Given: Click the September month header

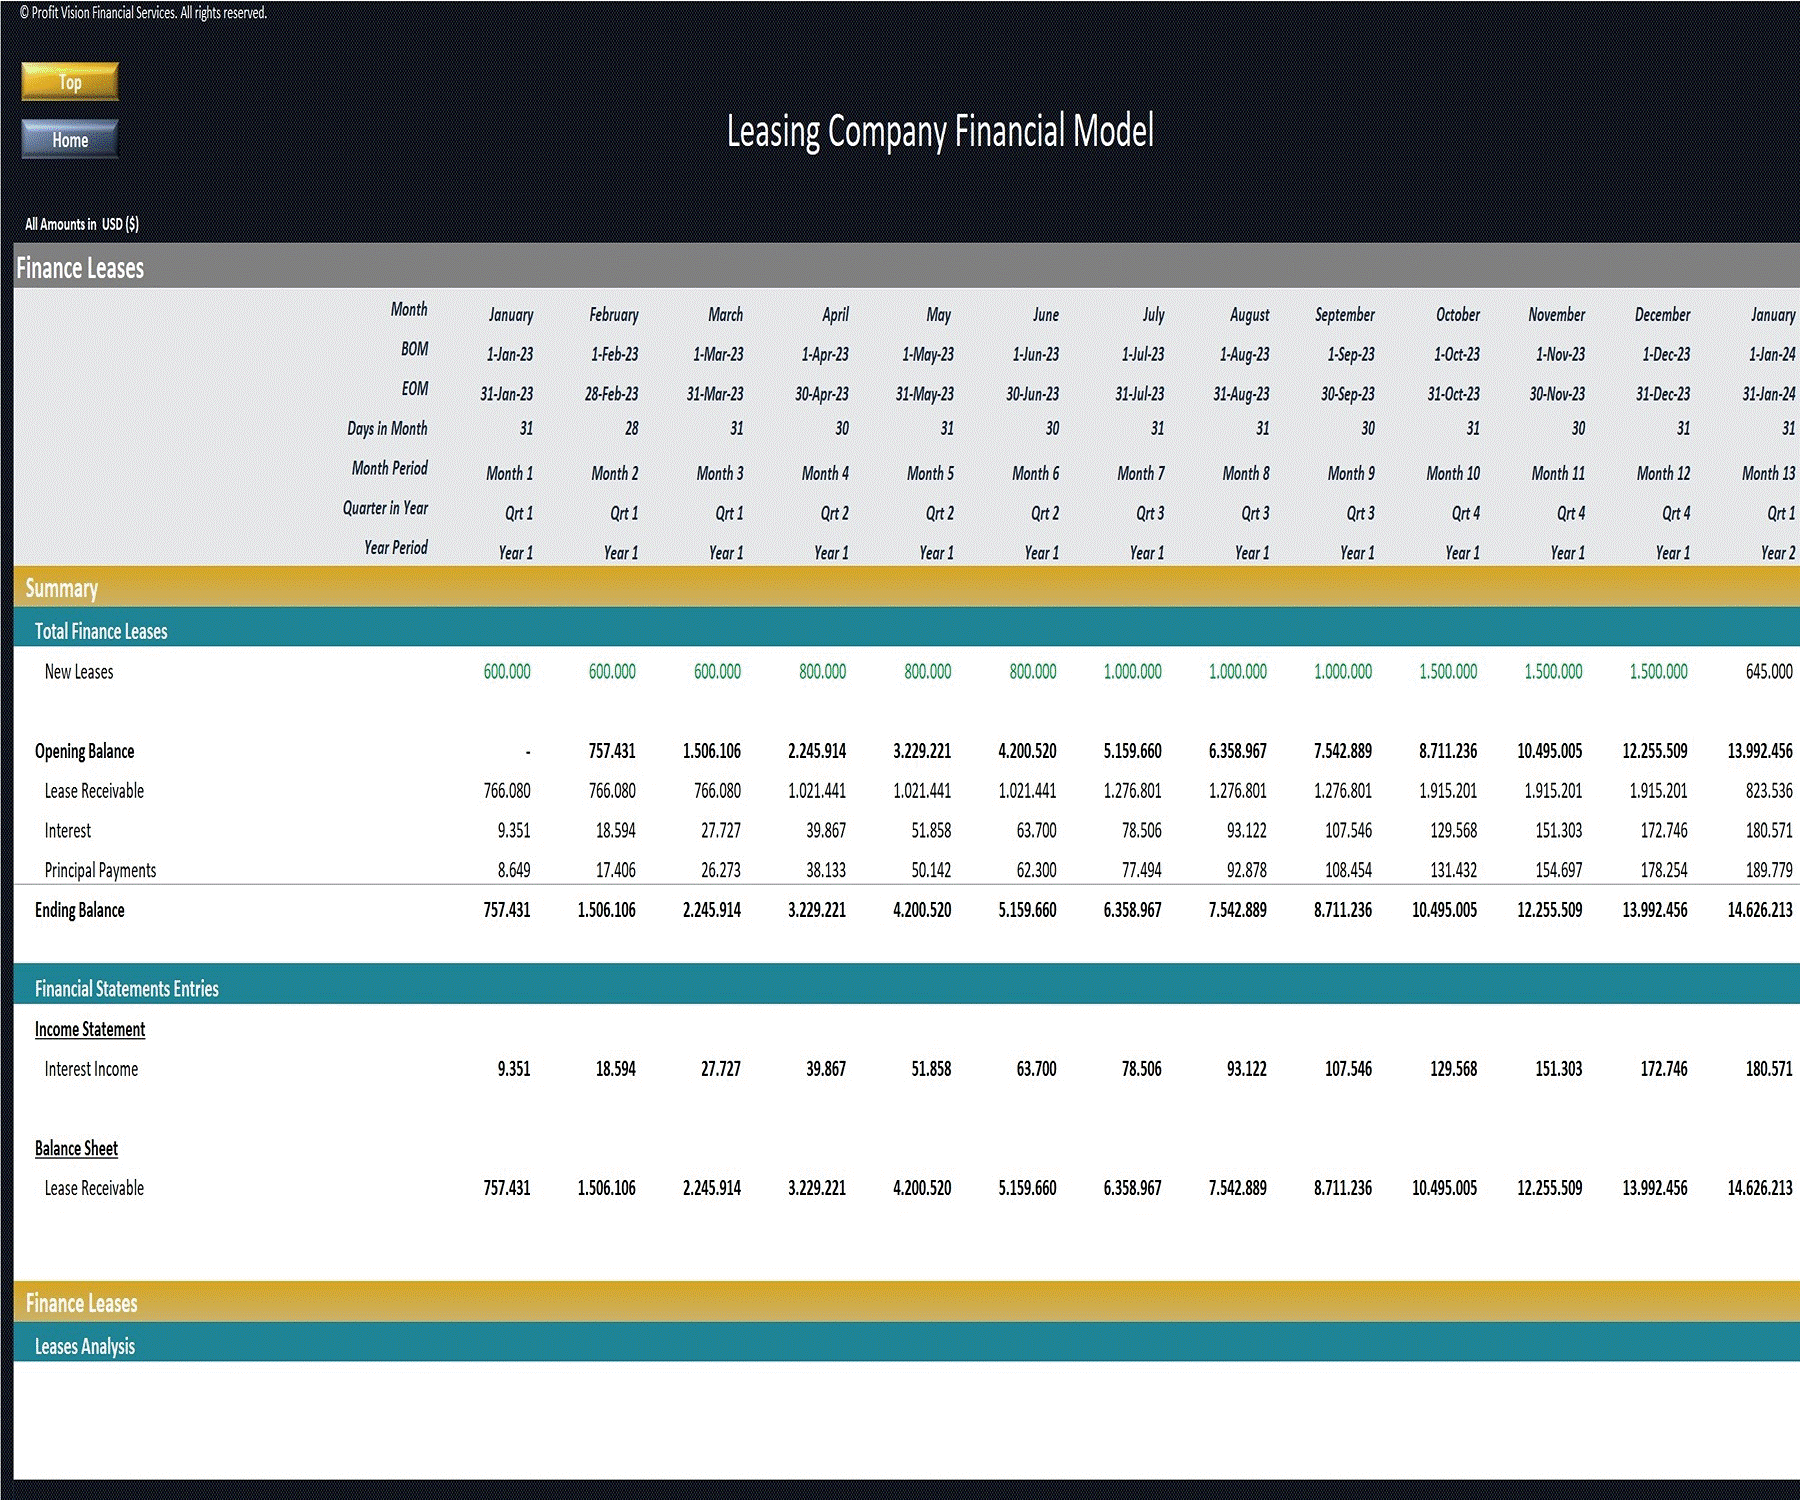Looking at the screenshot, I should [1345, 314].
